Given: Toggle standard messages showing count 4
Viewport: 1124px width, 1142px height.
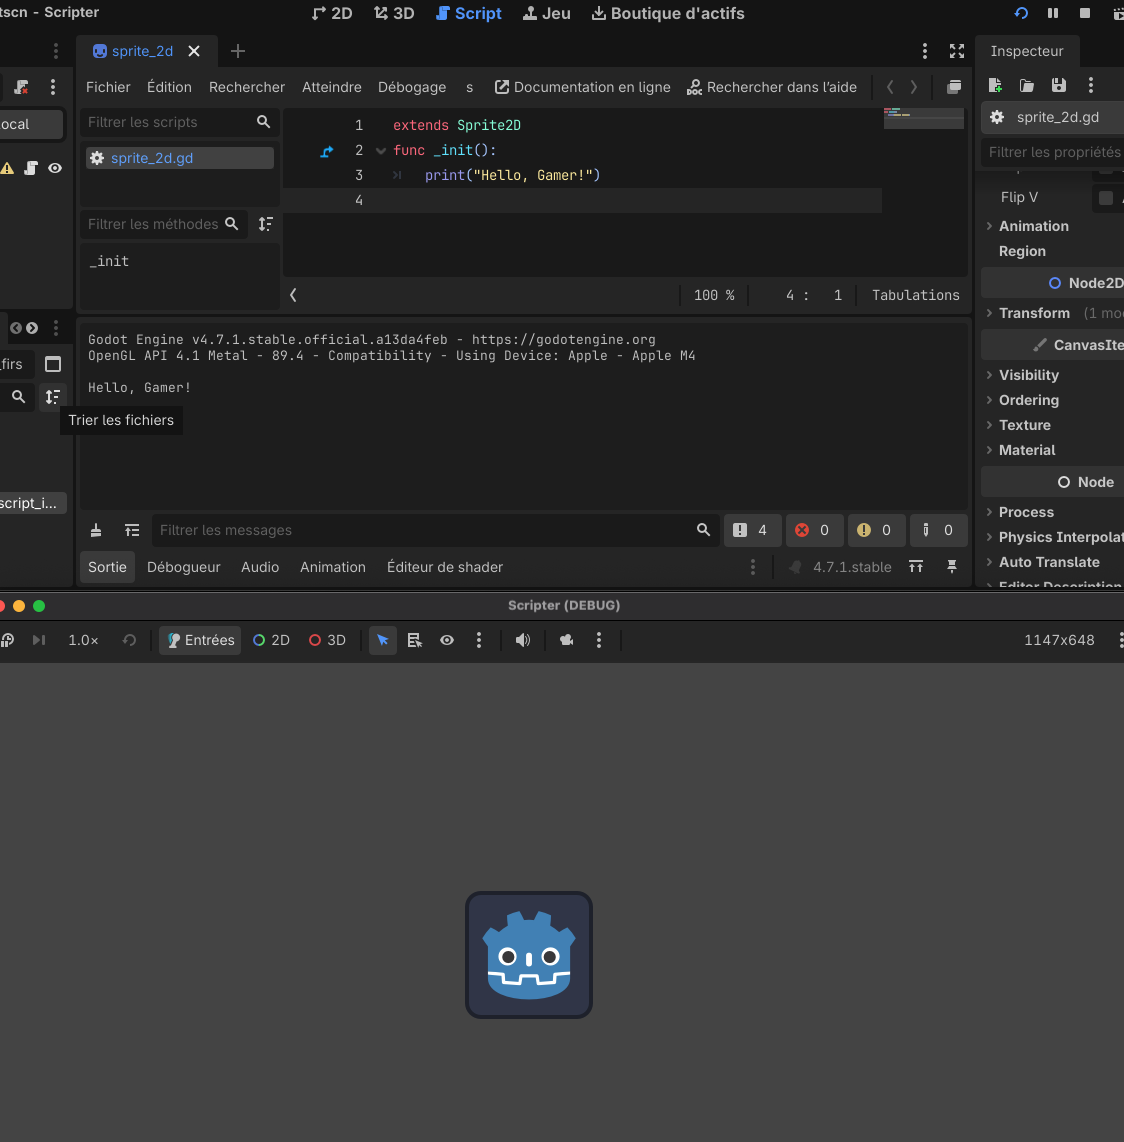Looking at the screenshot, I should pyautogui.click(x=752, y=530).
